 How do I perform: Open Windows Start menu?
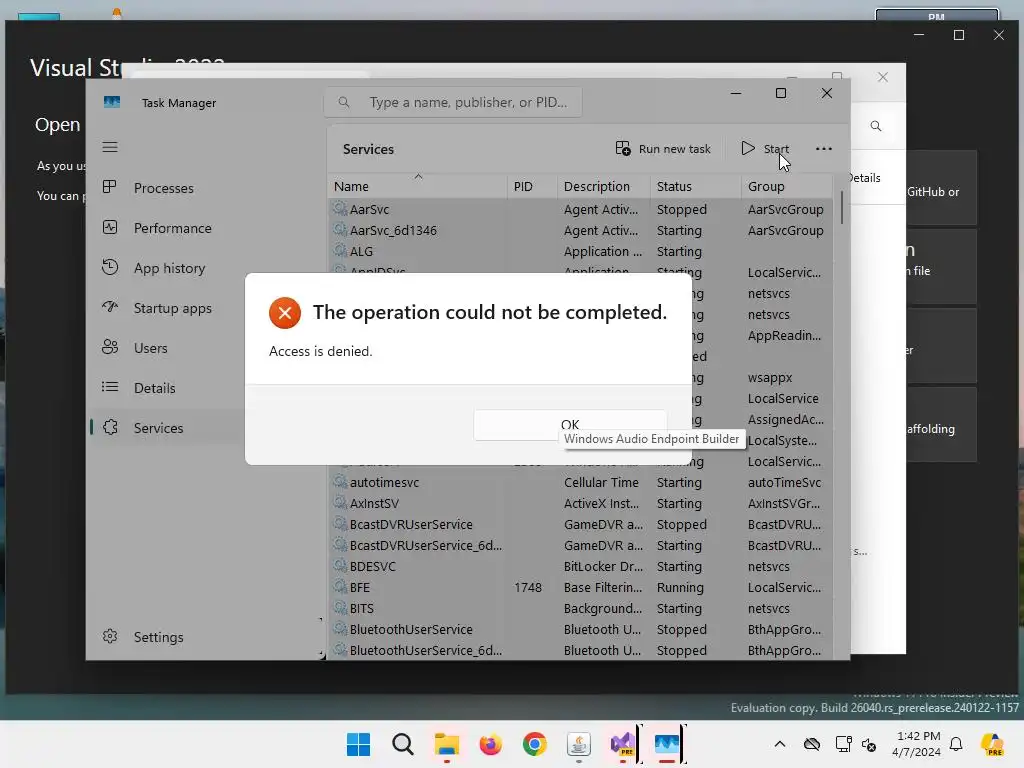tap(358, 744)
